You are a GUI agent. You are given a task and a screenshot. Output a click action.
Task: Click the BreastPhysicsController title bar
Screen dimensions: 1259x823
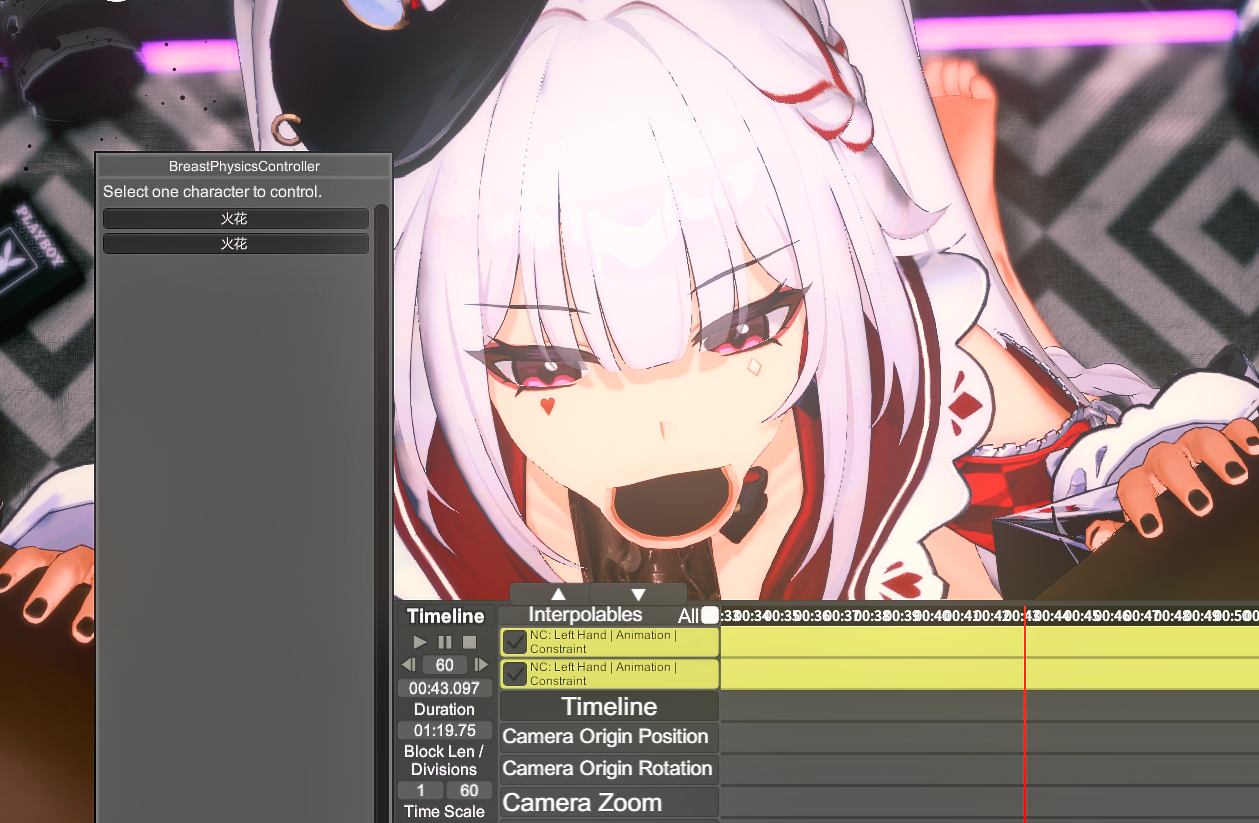[244, 166]
